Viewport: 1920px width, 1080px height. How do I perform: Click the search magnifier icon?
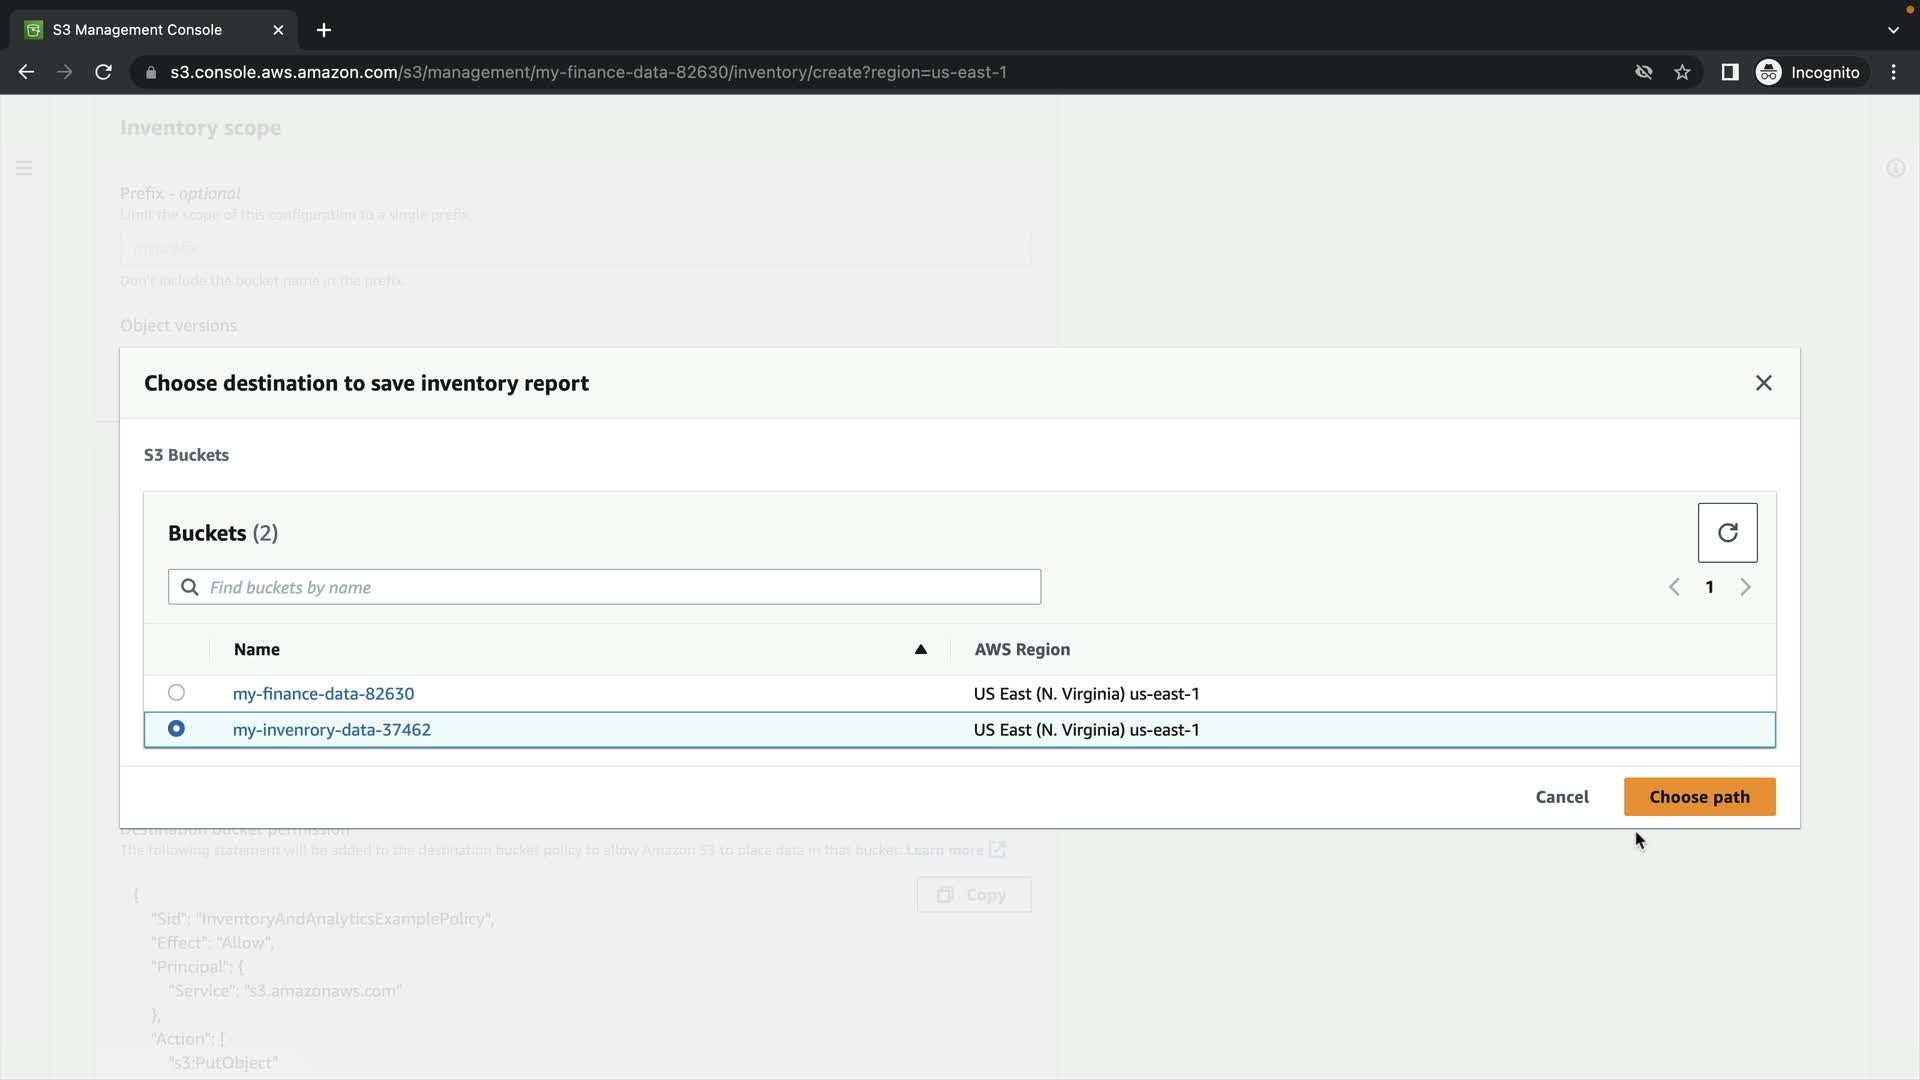[x=190, y=587]
